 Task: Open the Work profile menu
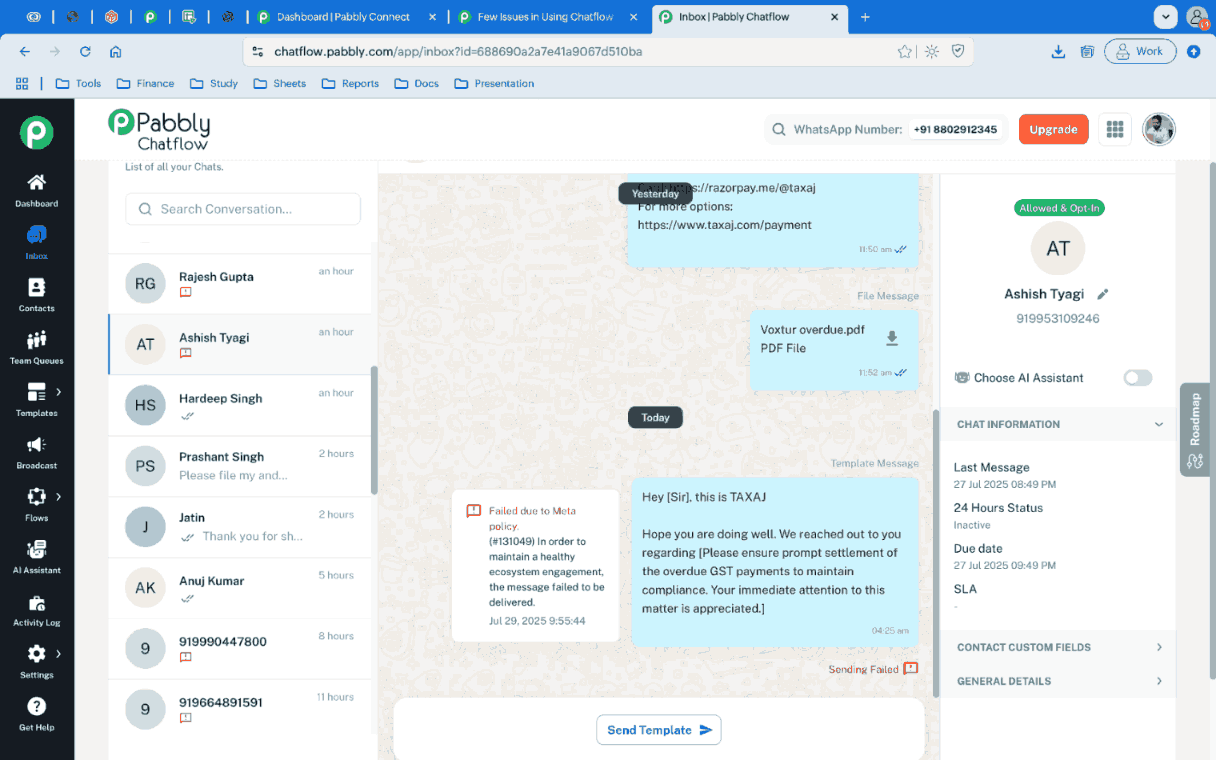(x=1140, y=51)
